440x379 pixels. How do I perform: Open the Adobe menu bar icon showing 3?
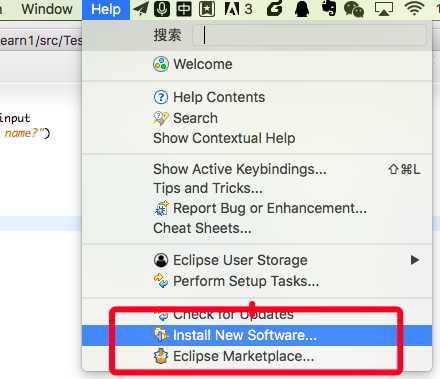coord(238,9)
